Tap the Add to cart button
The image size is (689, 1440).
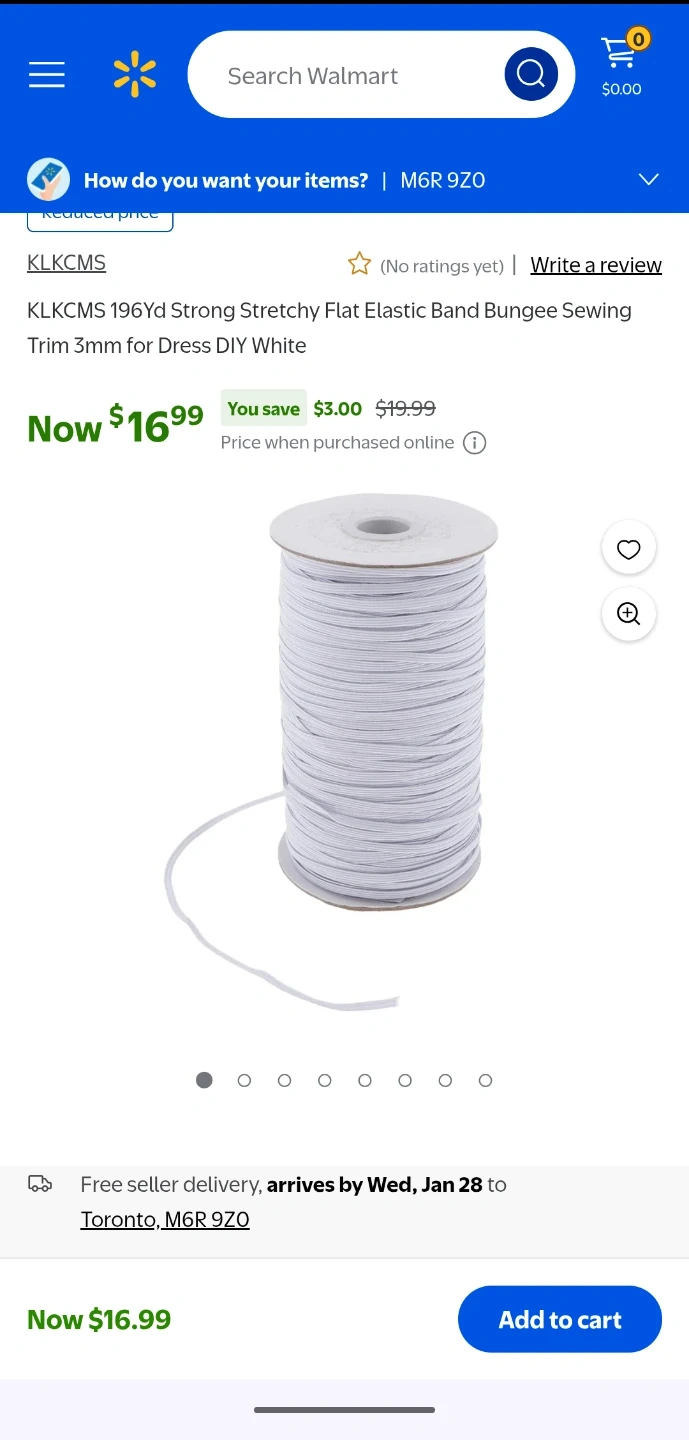click(x=560, y=1319)
